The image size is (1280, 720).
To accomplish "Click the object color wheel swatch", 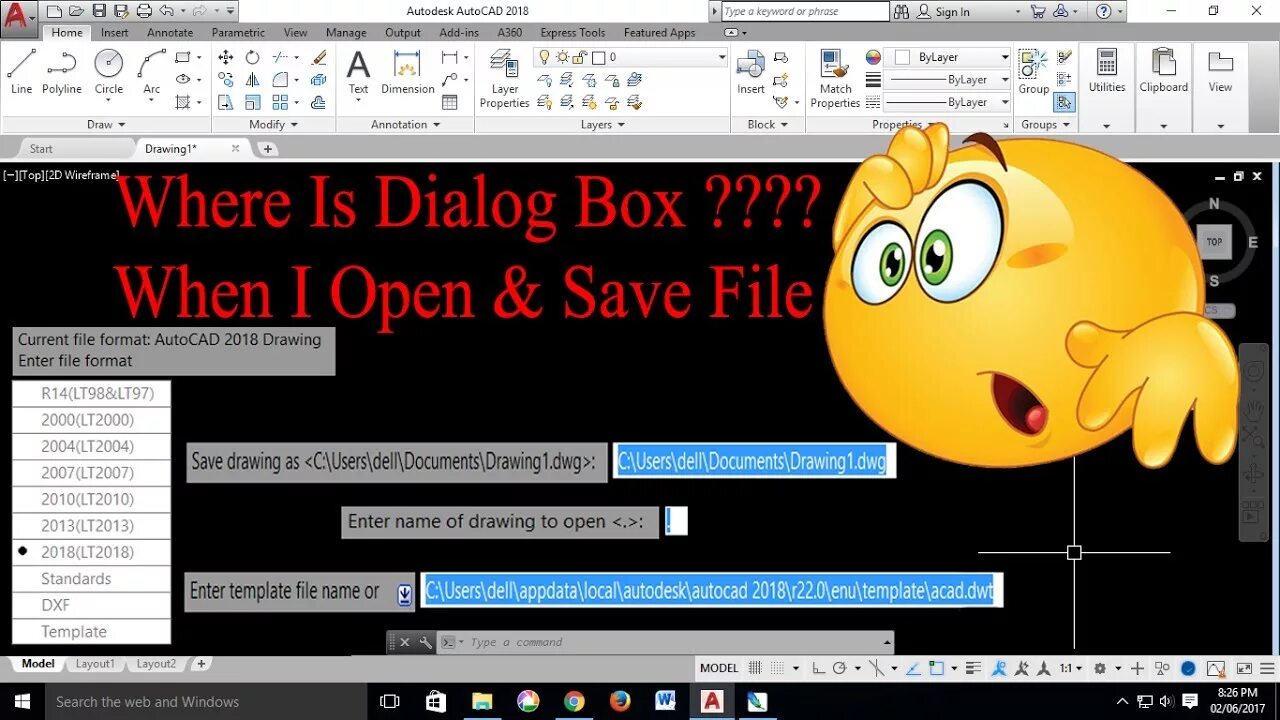I will (873, 57).
